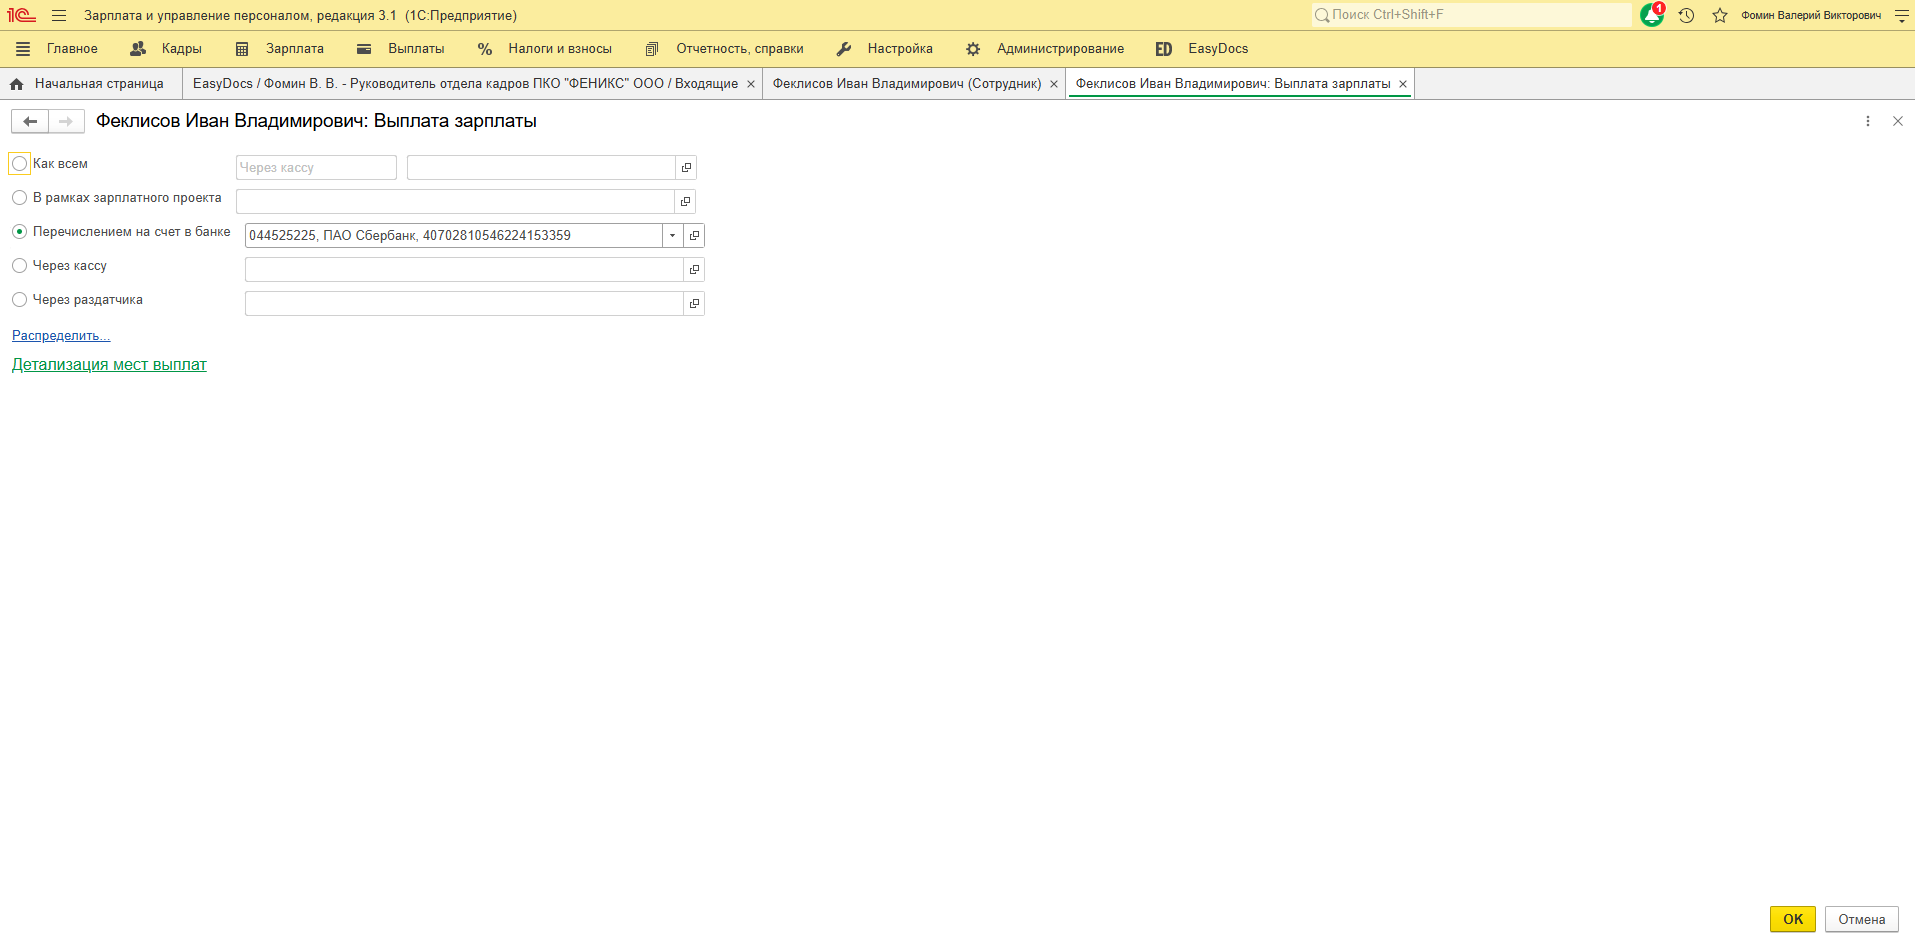Confirm with the OK button
This screenshot has height=940, width=1915.
(1792, 919)
